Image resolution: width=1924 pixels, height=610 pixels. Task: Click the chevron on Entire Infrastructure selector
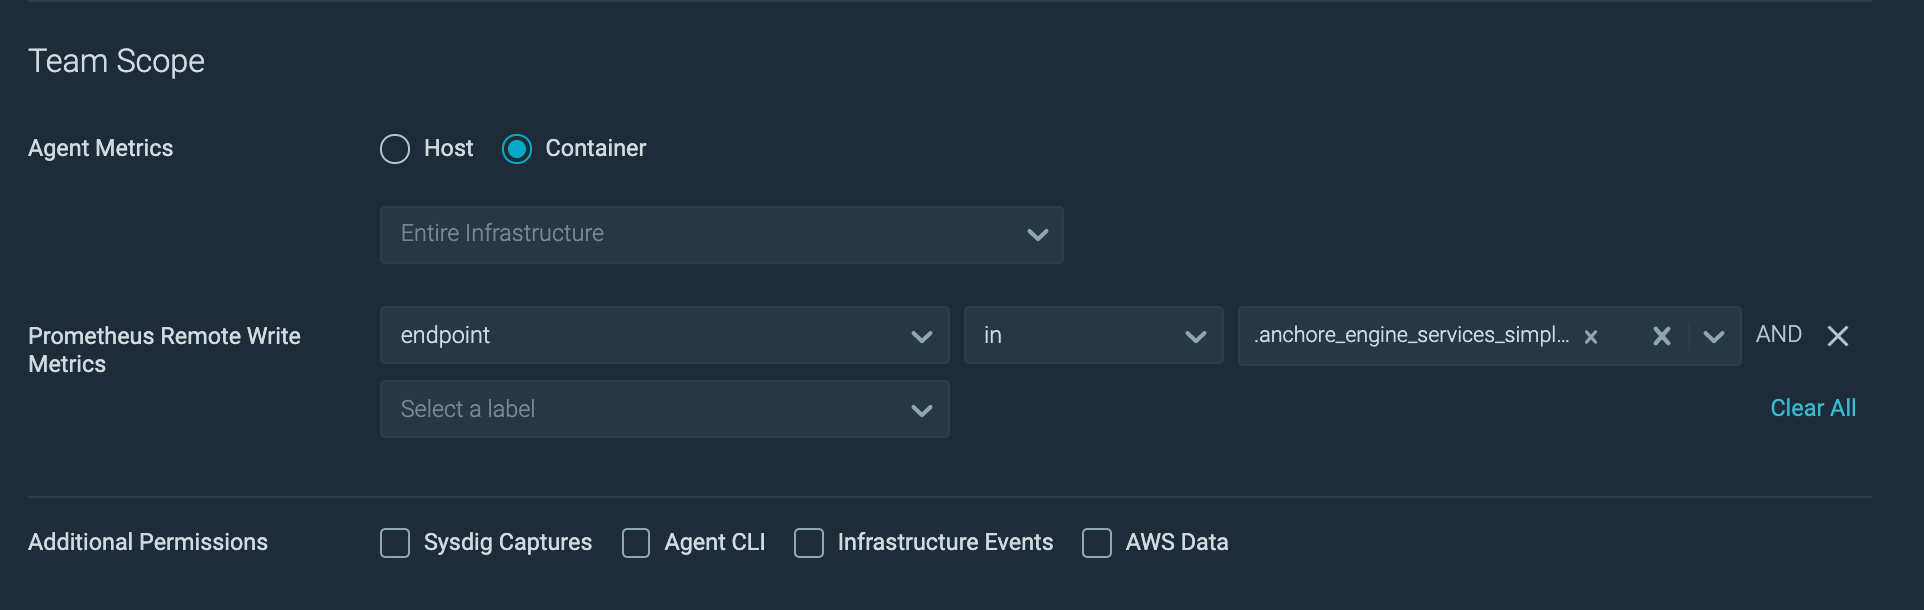1037,235
